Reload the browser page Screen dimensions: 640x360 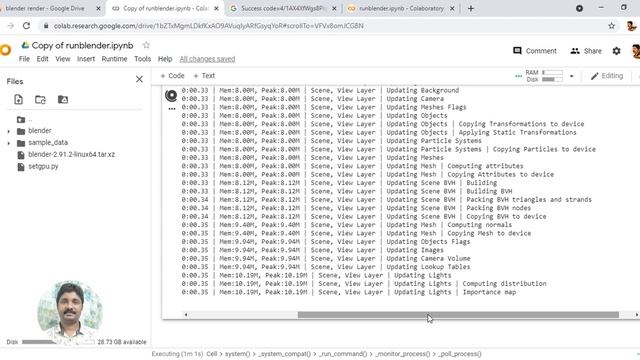pos(27,26)
